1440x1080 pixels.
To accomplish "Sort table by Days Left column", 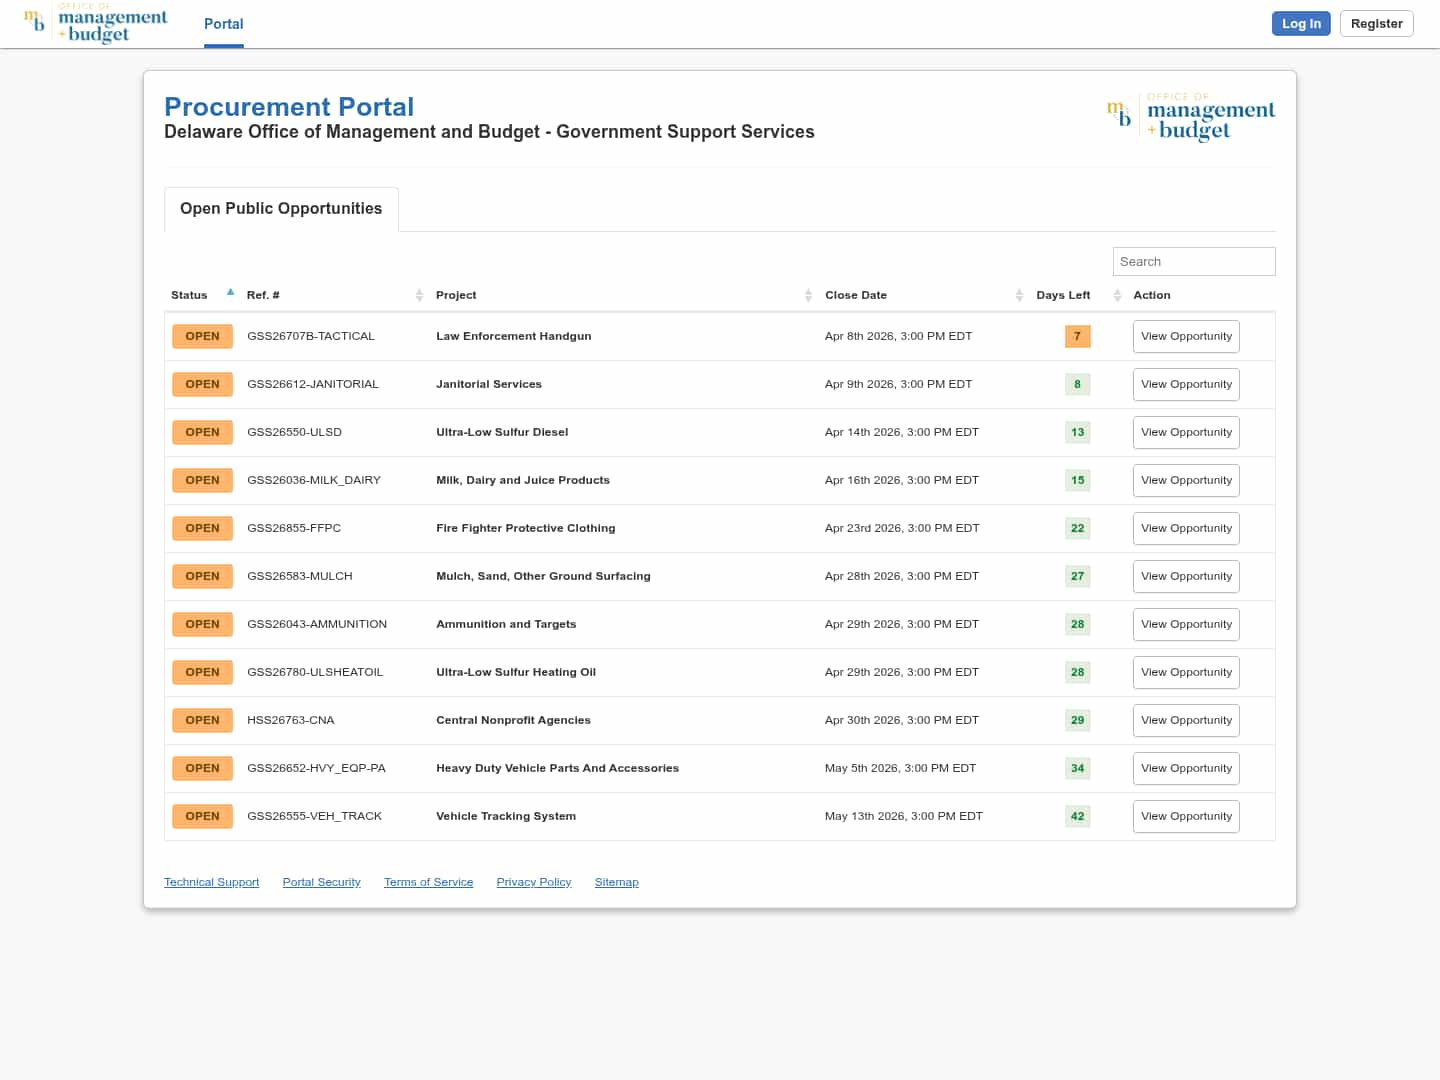I will 1117,295.
